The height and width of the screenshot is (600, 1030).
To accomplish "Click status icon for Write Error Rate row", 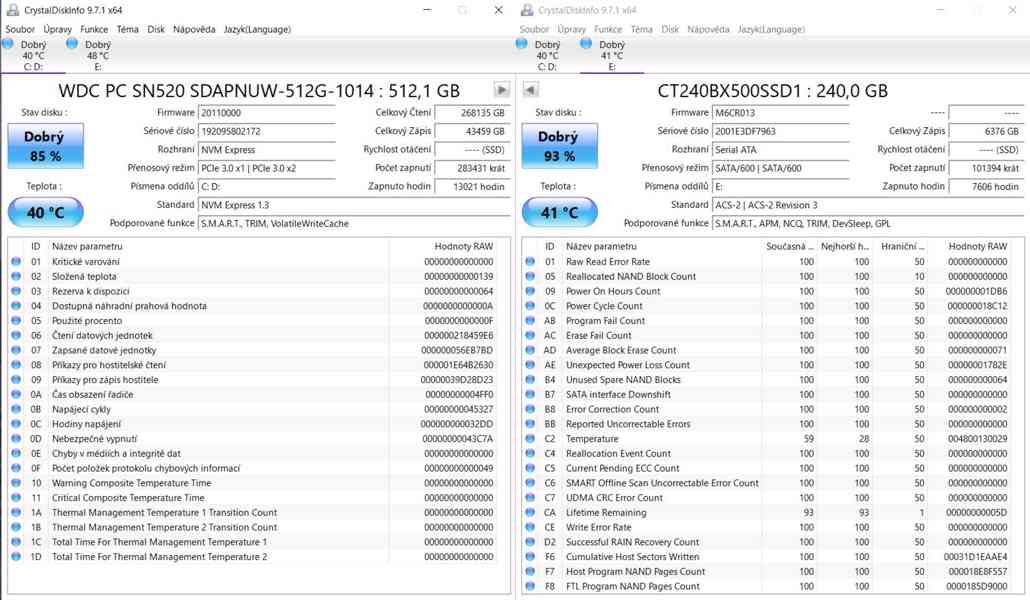I will point(530,527).
